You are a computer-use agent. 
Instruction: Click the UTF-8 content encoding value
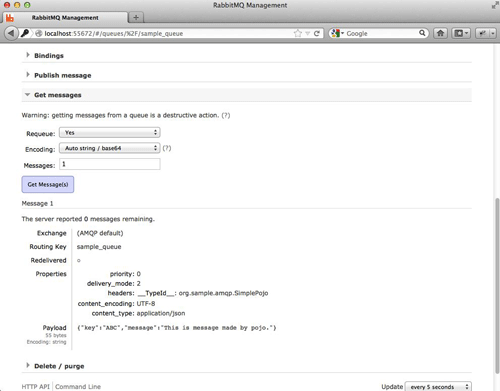click(146, 303)
